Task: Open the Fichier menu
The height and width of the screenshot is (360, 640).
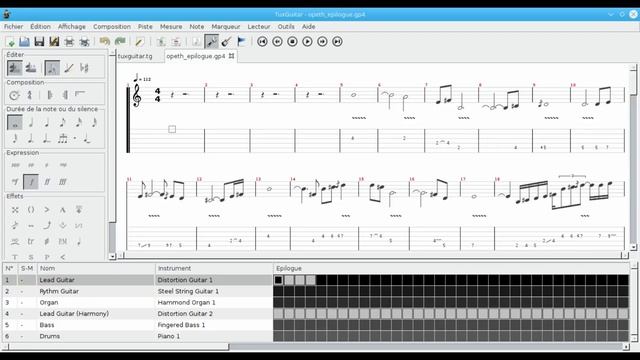Action: coord(13,27)
